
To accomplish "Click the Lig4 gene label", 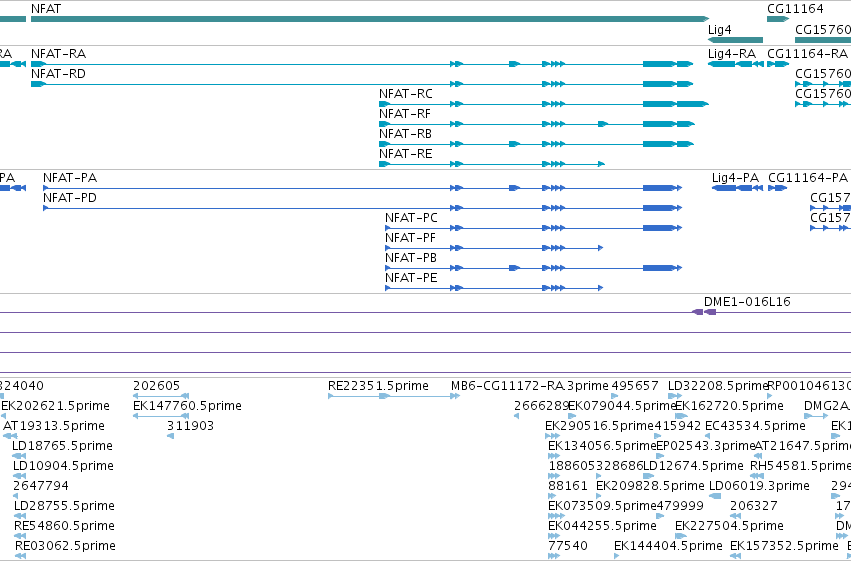I will coord(720,30).
